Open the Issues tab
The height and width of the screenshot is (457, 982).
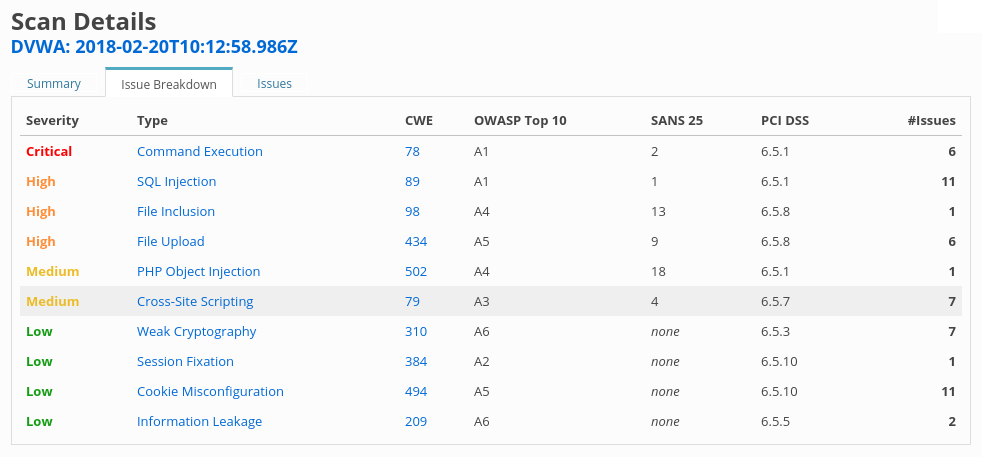coord(274,84)
